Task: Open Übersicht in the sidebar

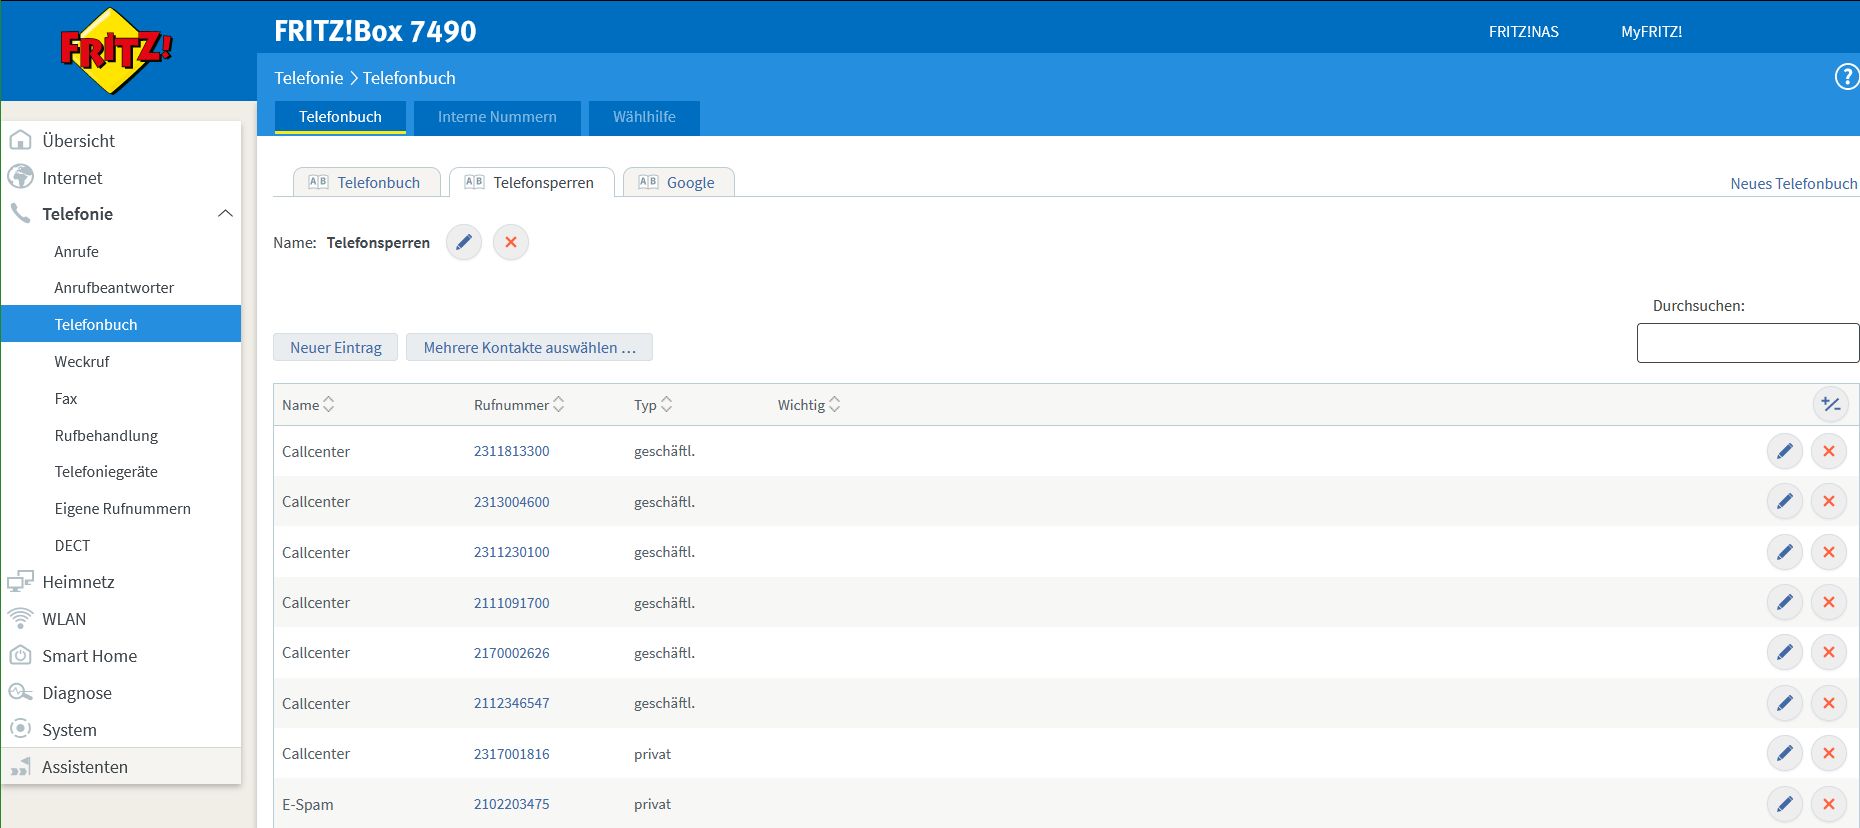Action: pyautogui.click(x=121, y=141)
